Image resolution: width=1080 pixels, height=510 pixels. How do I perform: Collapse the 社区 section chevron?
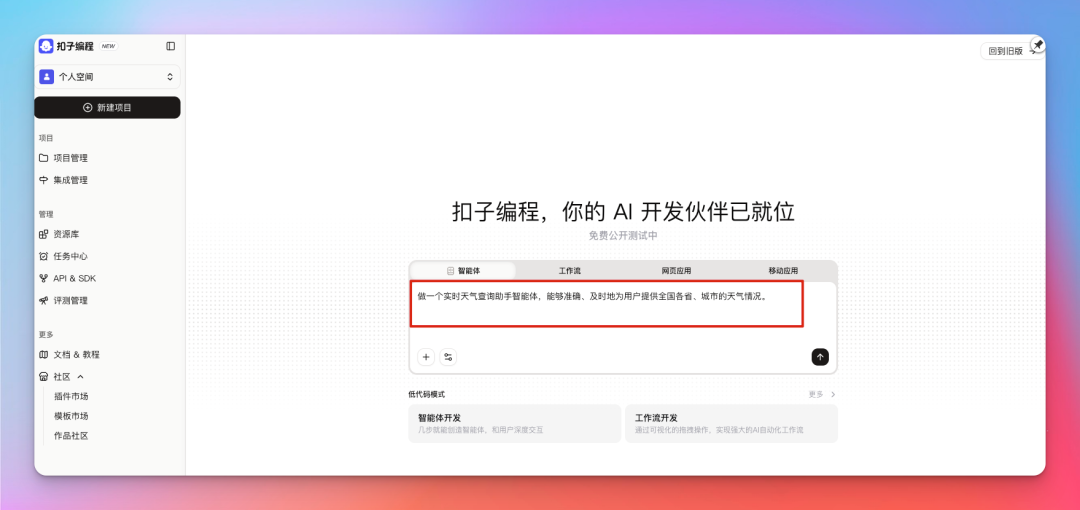tap(80, 377)
